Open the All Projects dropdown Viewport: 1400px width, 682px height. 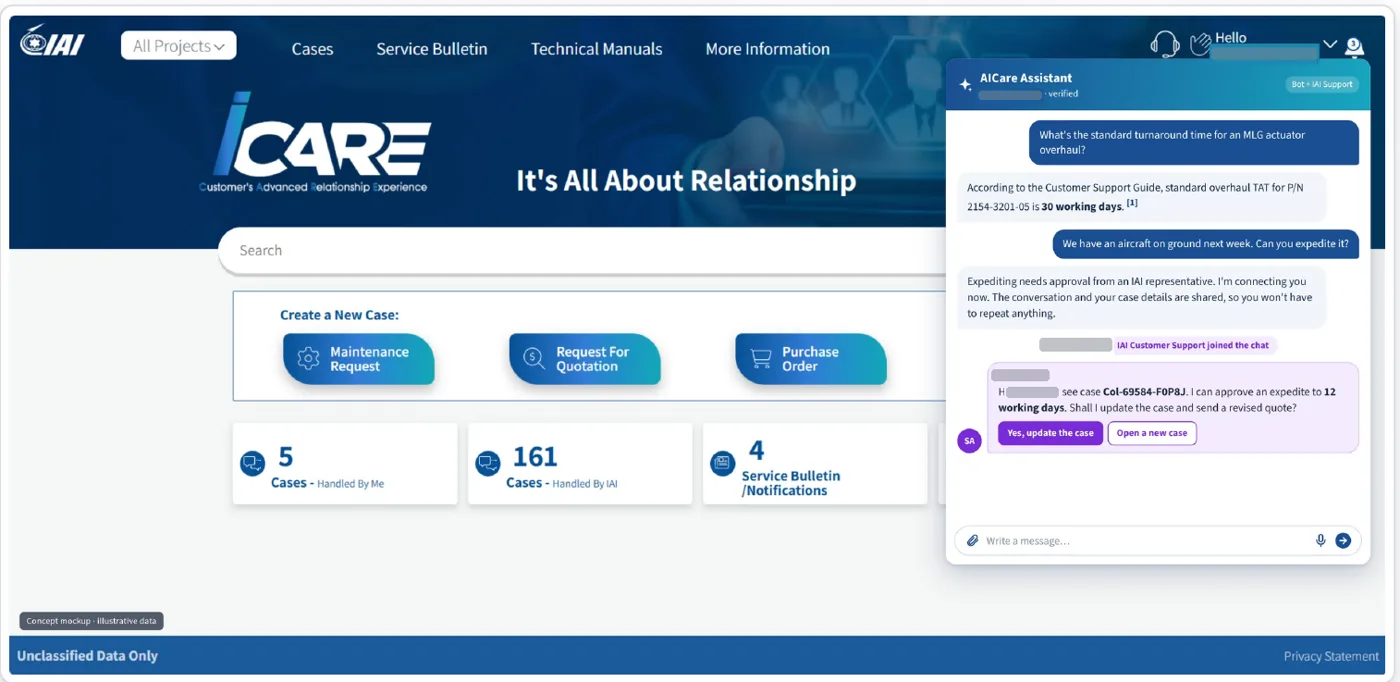tap(179, 46)
